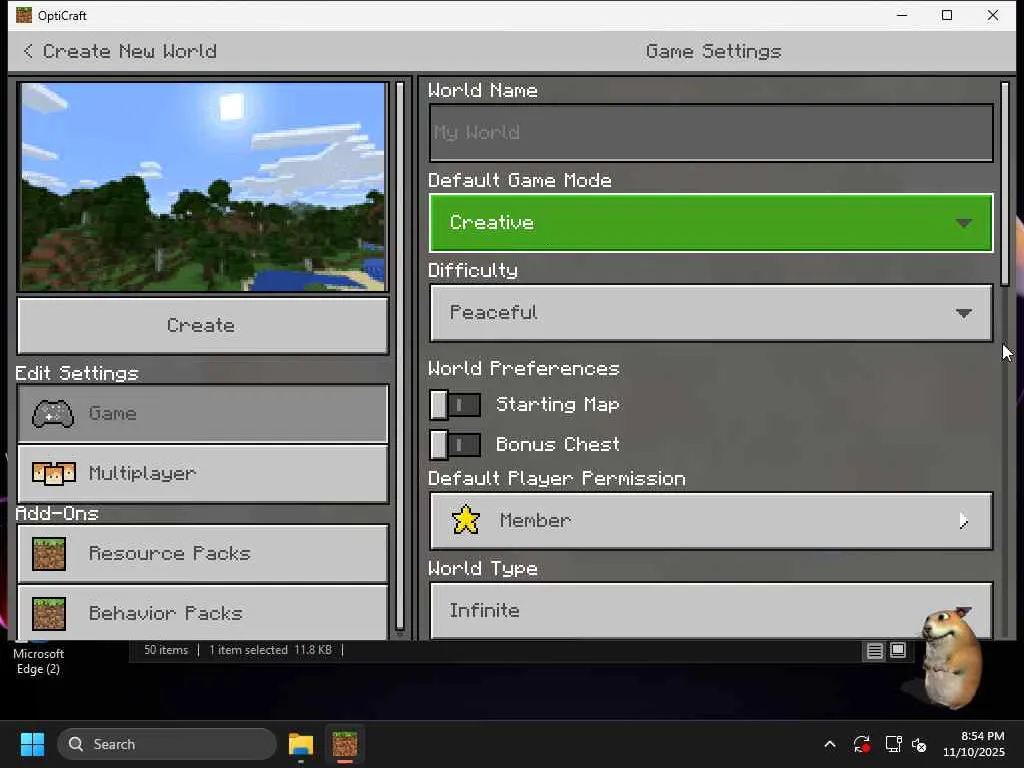Image resolution: width=1024 pixels, height=768 pixels.
Task: Click the "1 item selected 11.8 KB" status
Action: pos(270,650)
